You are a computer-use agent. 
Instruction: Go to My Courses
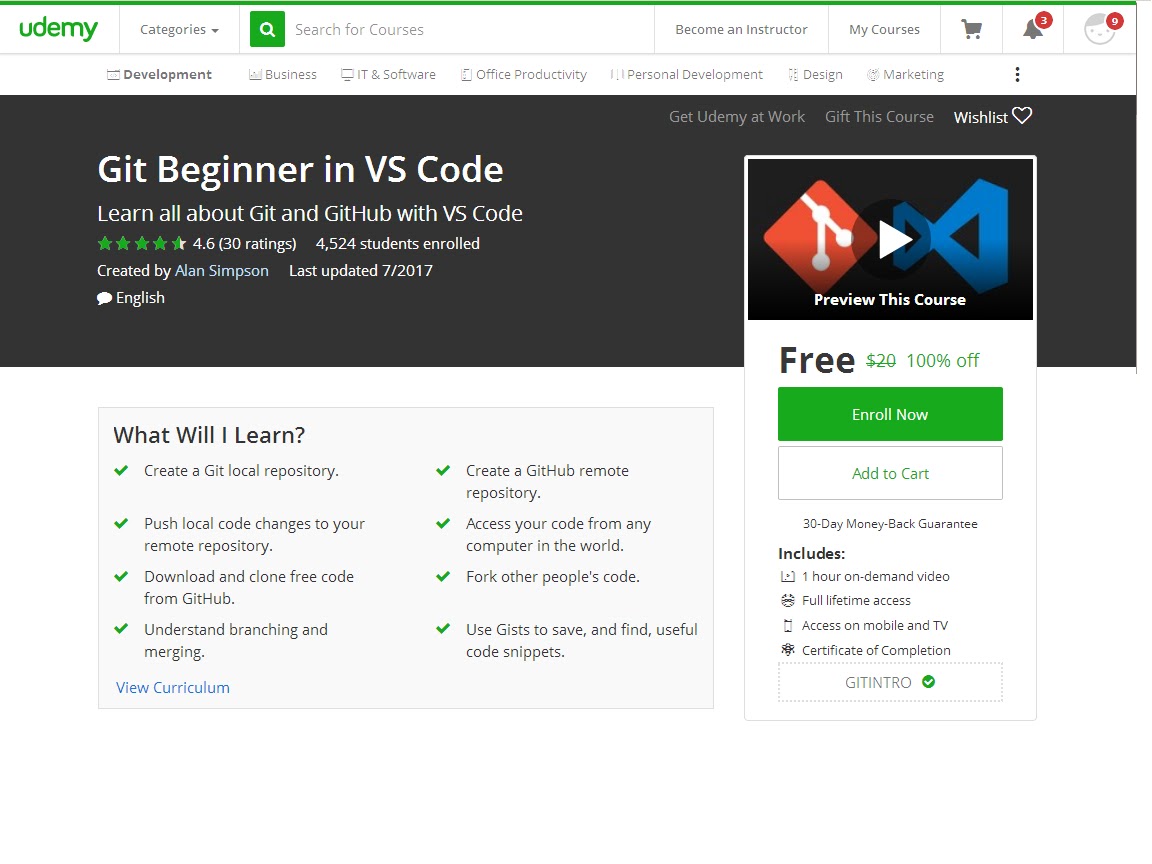click(x=885, y=29)
